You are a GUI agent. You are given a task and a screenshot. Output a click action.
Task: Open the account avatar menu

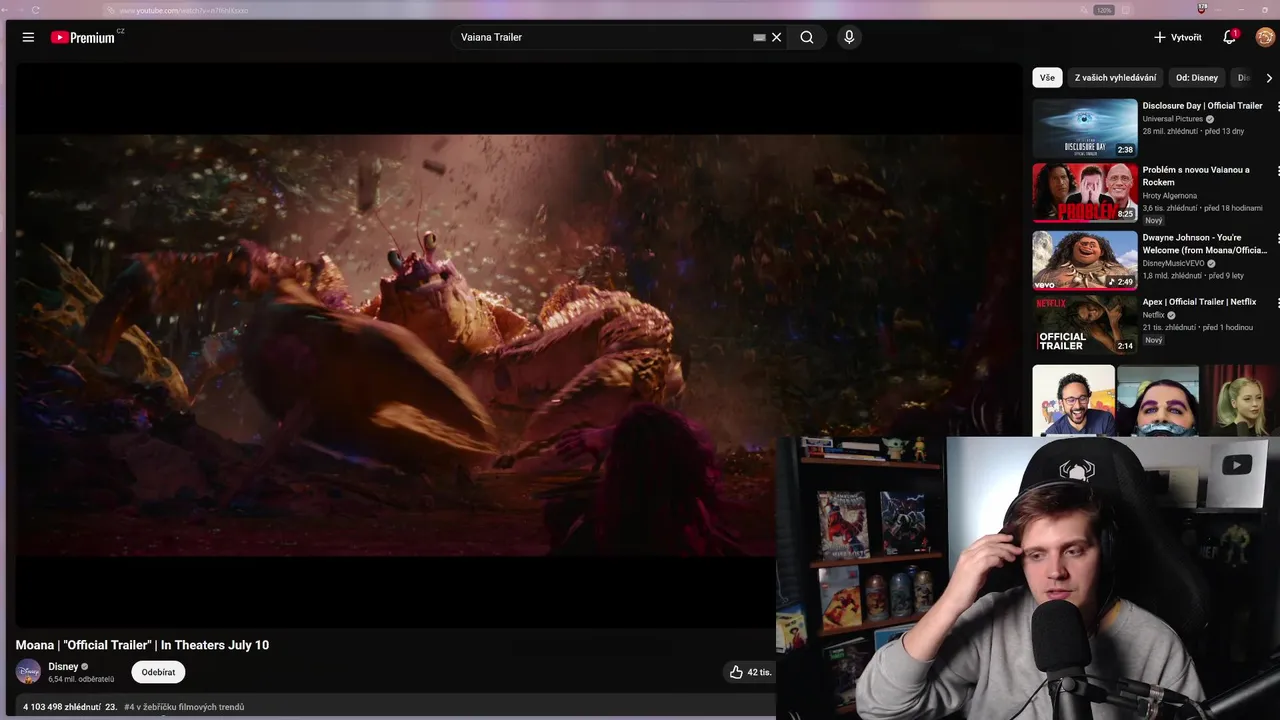coord(1265,37)
